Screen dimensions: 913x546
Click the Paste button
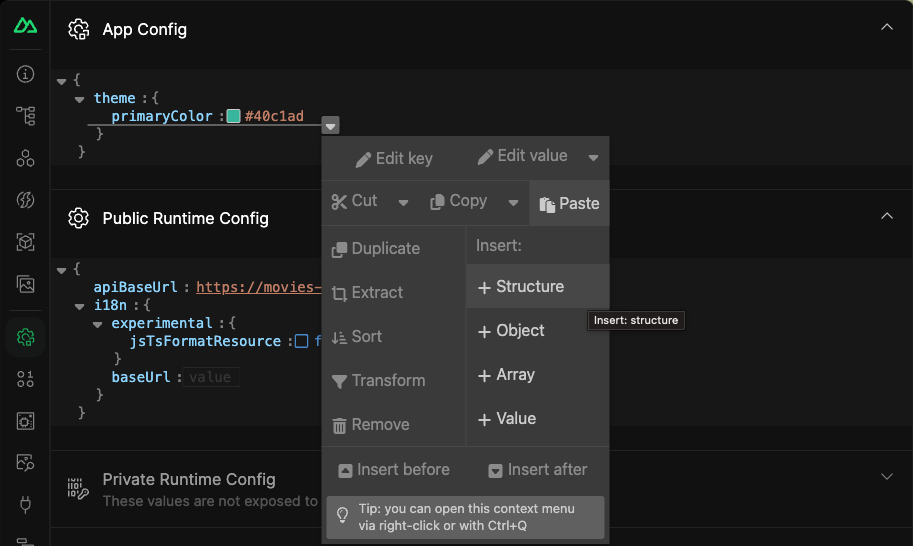(x=569, y=203)
